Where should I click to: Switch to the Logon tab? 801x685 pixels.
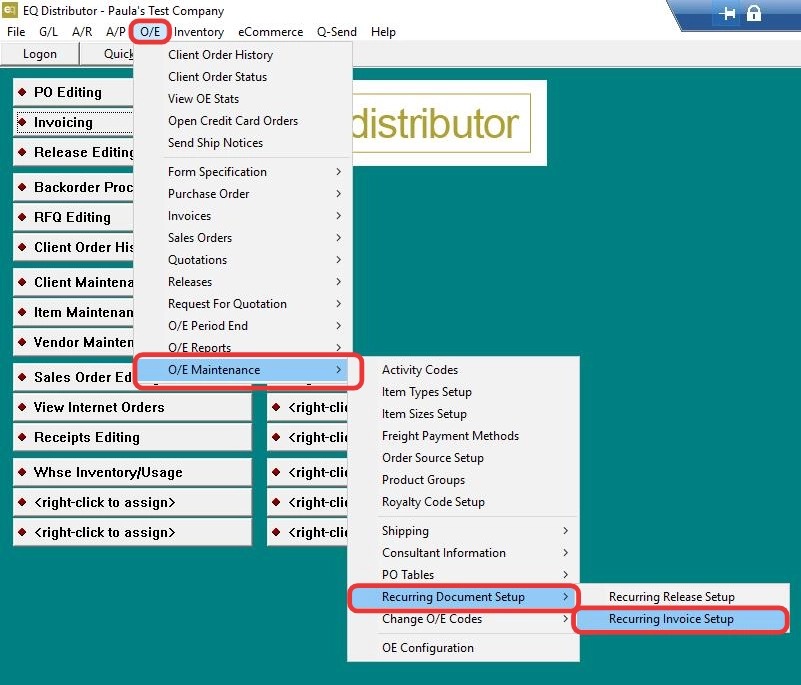point(40,54)
